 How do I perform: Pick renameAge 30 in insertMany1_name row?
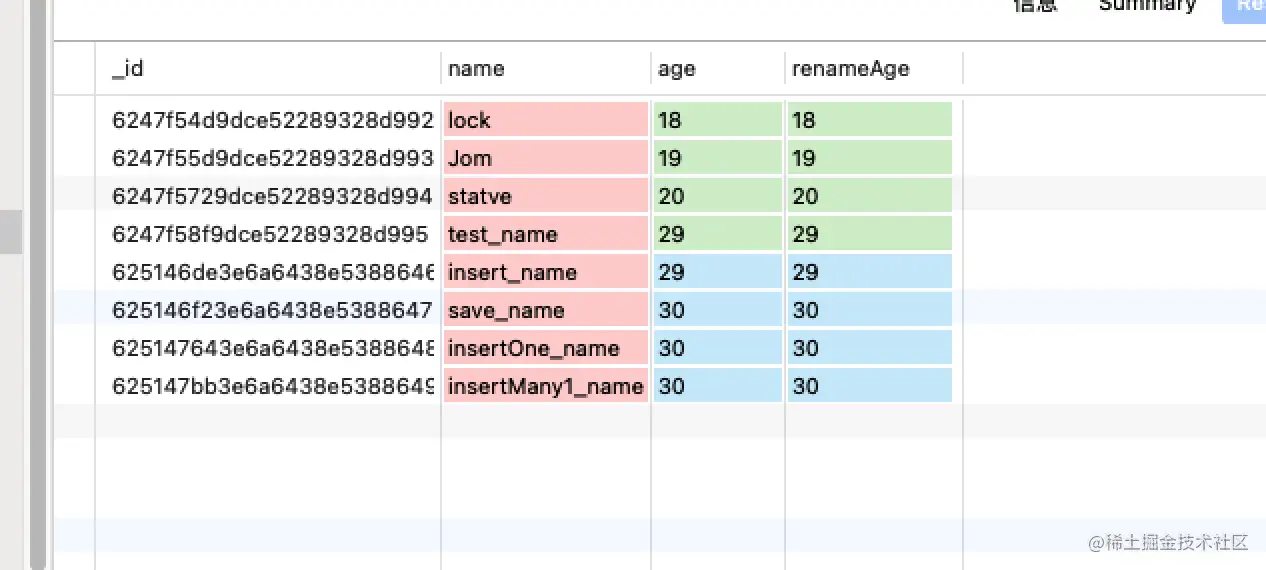(x=870, y=386)
